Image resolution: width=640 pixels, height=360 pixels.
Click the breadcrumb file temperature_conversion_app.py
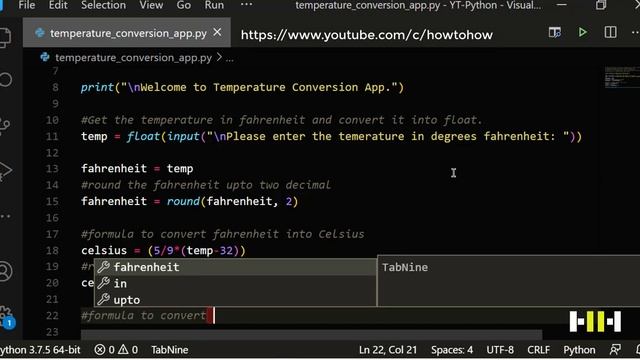pyautogui.click(x=133, y=58)
